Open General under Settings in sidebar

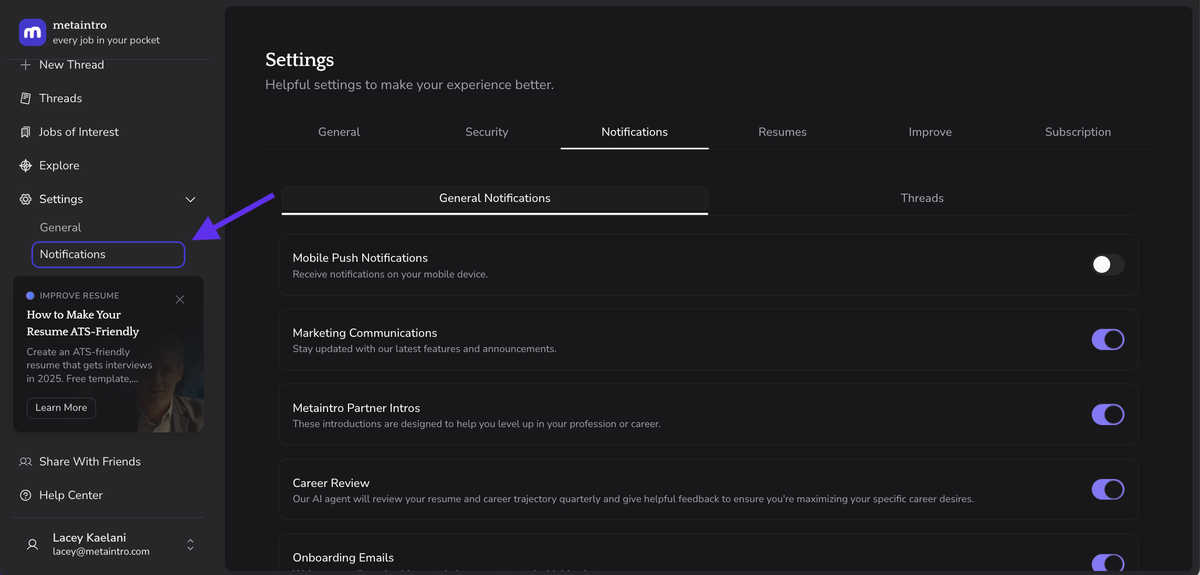tap(60, 228)
